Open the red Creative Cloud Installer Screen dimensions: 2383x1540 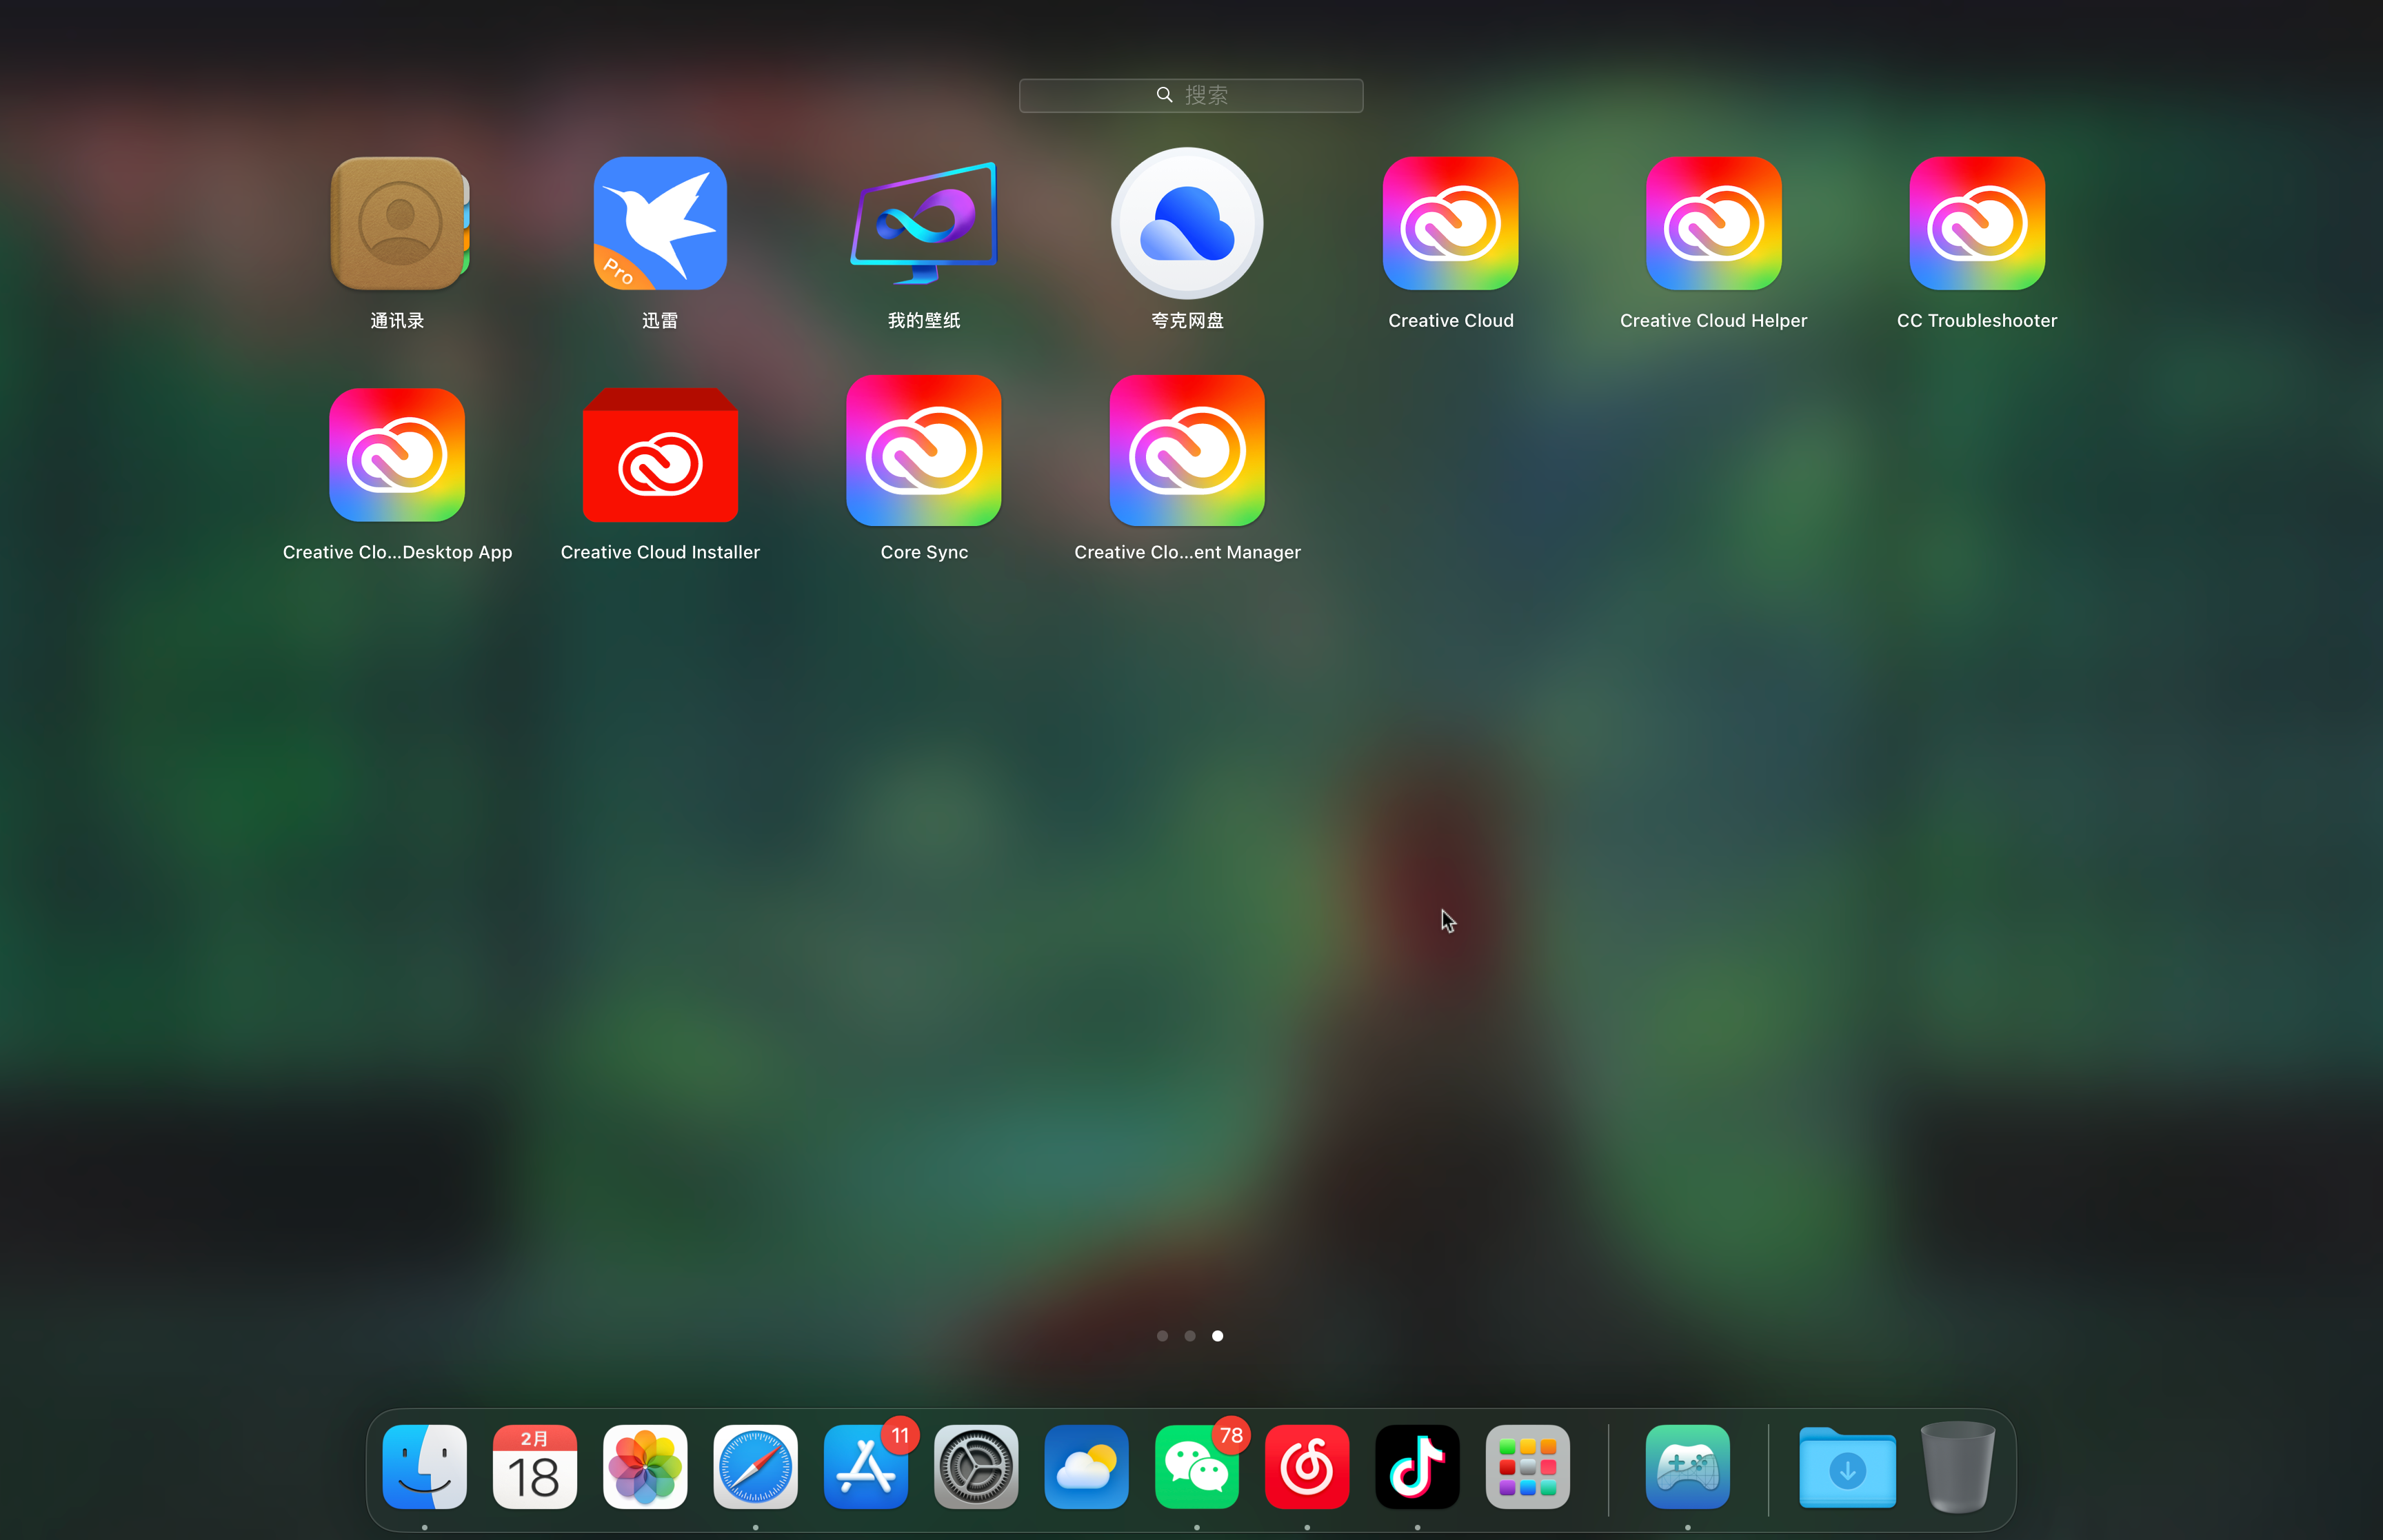[660, 455]
